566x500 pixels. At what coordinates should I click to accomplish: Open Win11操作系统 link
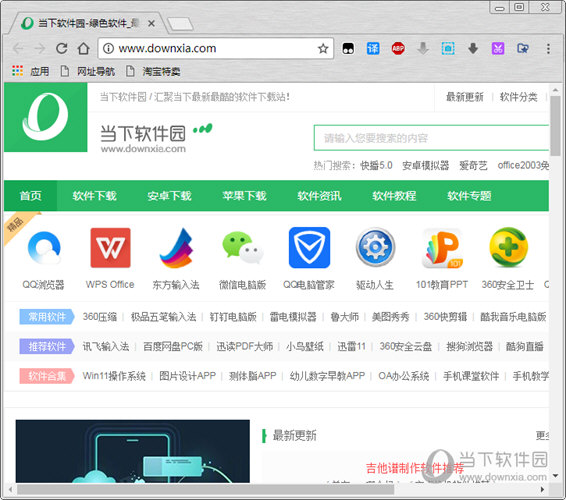click(x=114, y=376)
